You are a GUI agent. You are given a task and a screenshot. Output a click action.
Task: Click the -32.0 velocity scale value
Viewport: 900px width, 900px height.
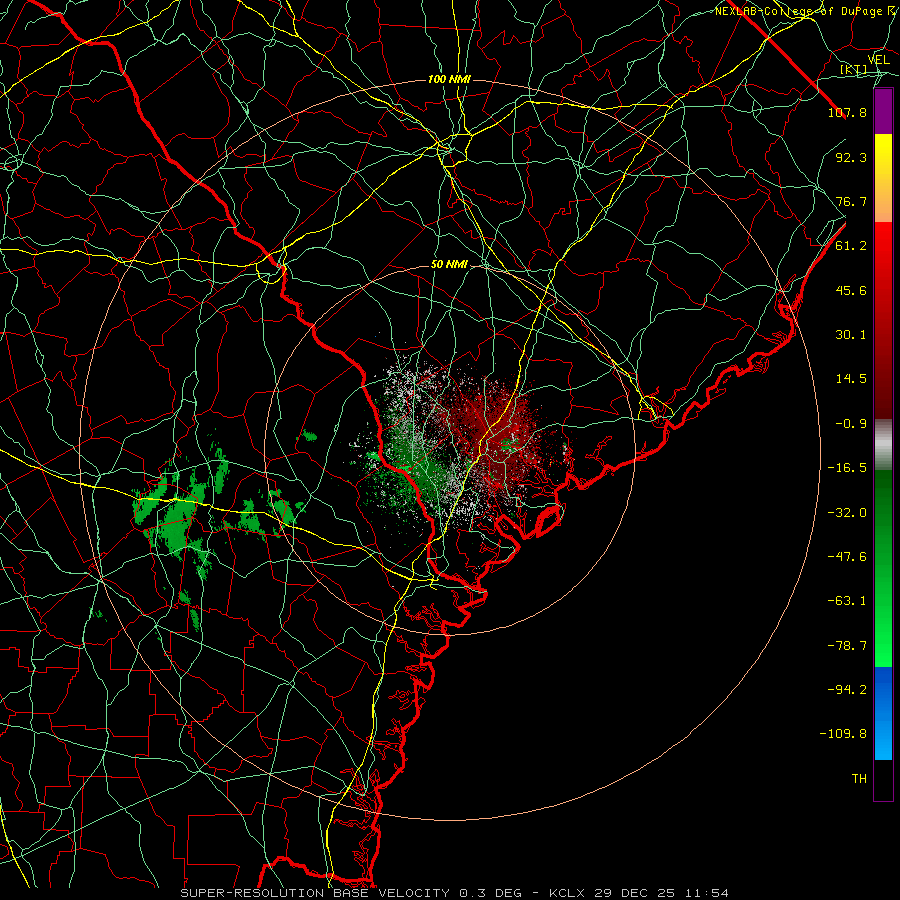[847, 513]
